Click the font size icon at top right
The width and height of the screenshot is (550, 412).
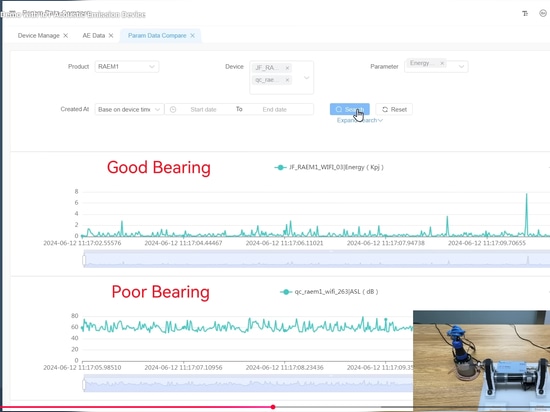coord(525,14)
